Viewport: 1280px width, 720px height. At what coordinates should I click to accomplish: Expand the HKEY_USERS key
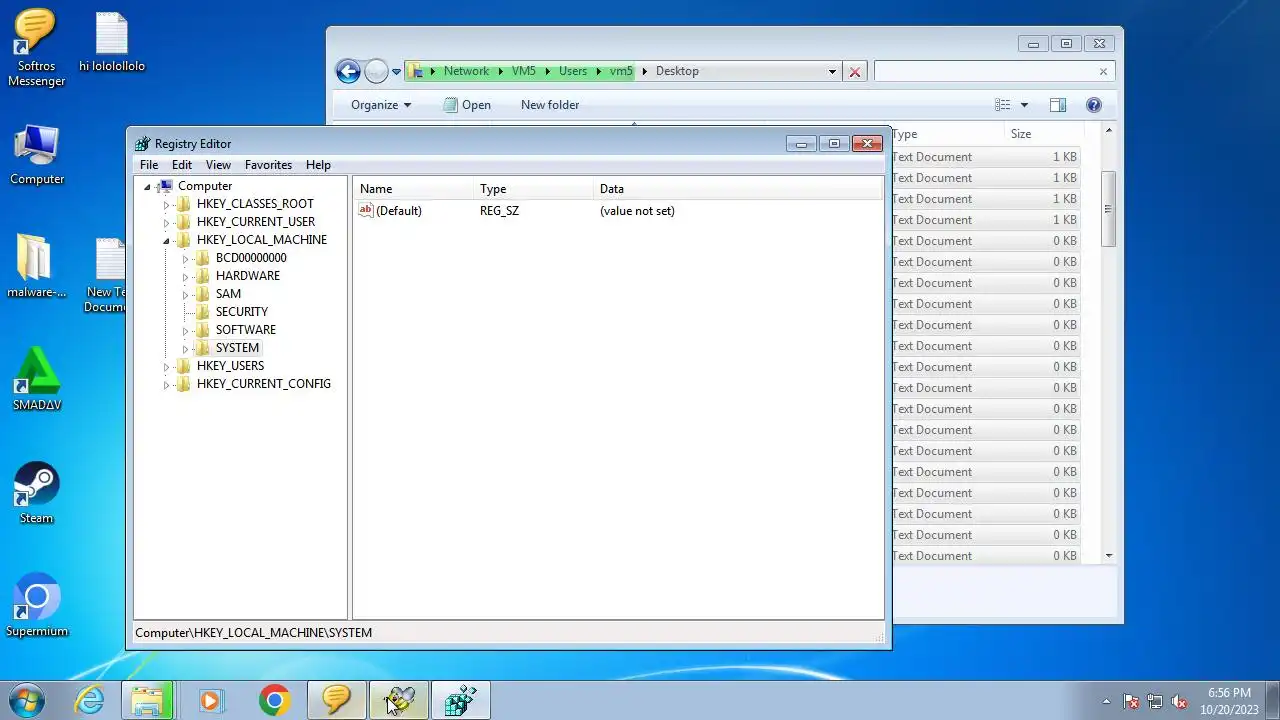click(166, 366)
